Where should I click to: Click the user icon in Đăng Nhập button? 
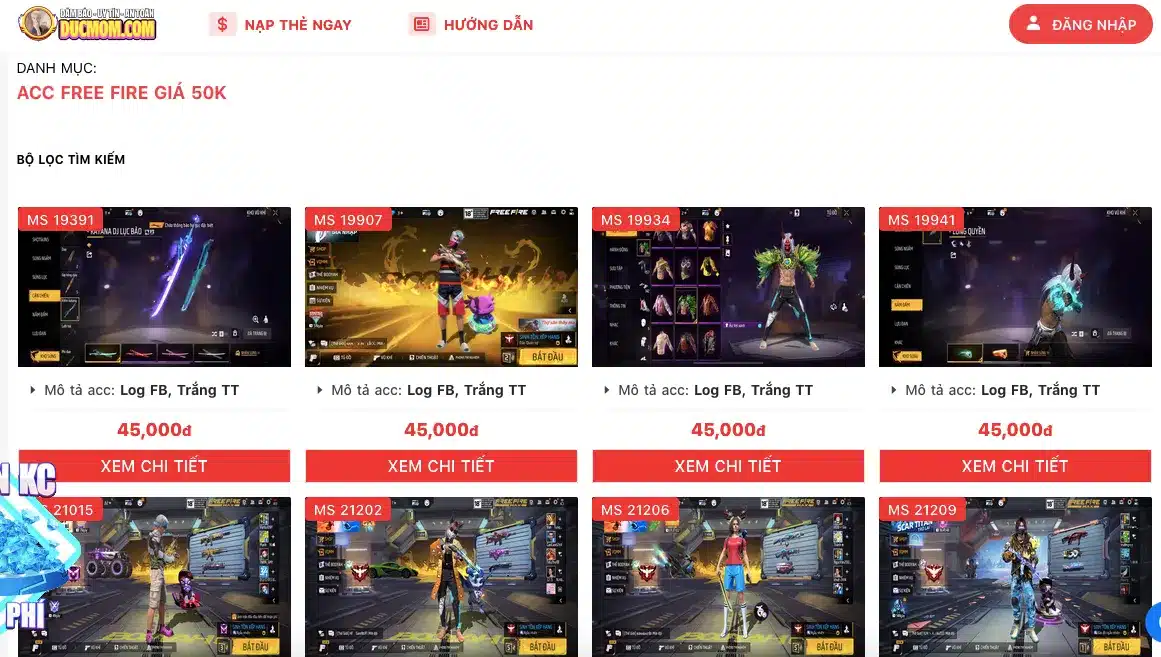1033,24
